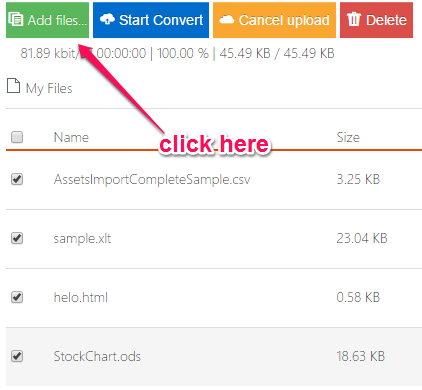Click the My Files page icon
This screenshot has width=422, height=390.
[x=14, y=86]
